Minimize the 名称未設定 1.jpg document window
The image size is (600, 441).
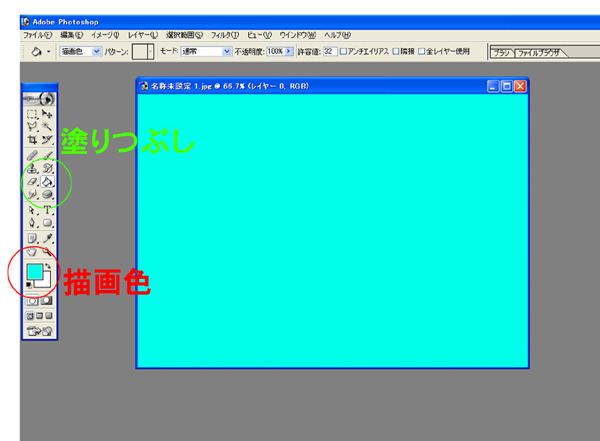tap(493, 87)
